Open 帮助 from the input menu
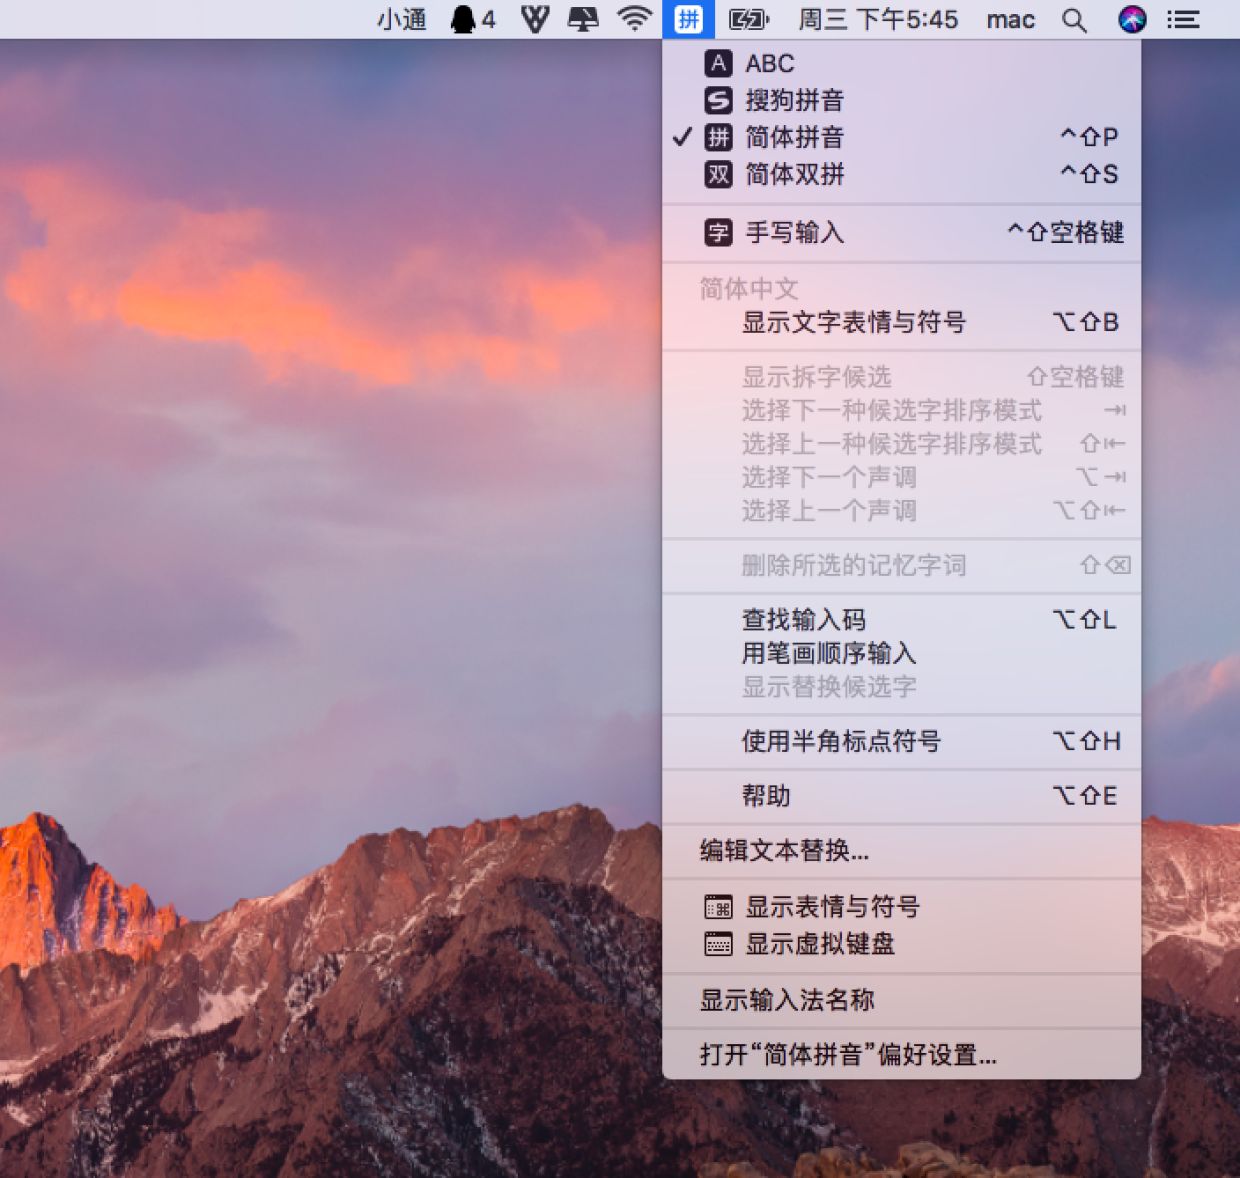Screen dimensions: 1240x1178 tap(901, 796)
